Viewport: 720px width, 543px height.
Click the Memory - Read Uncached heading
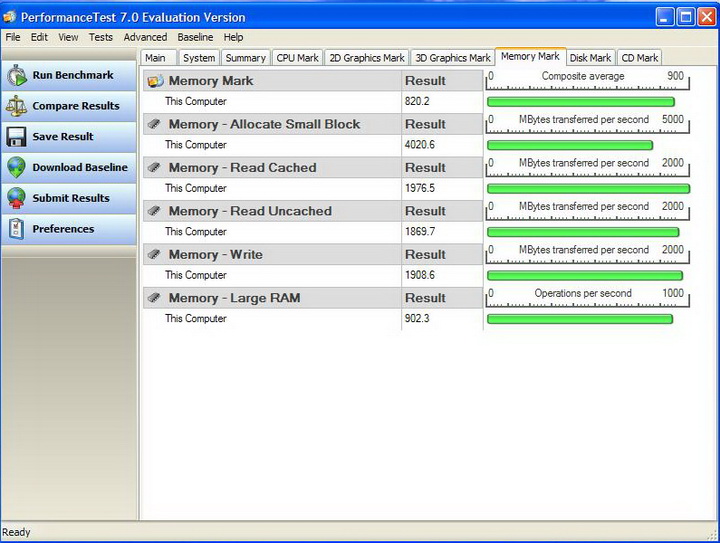(250, 211)
